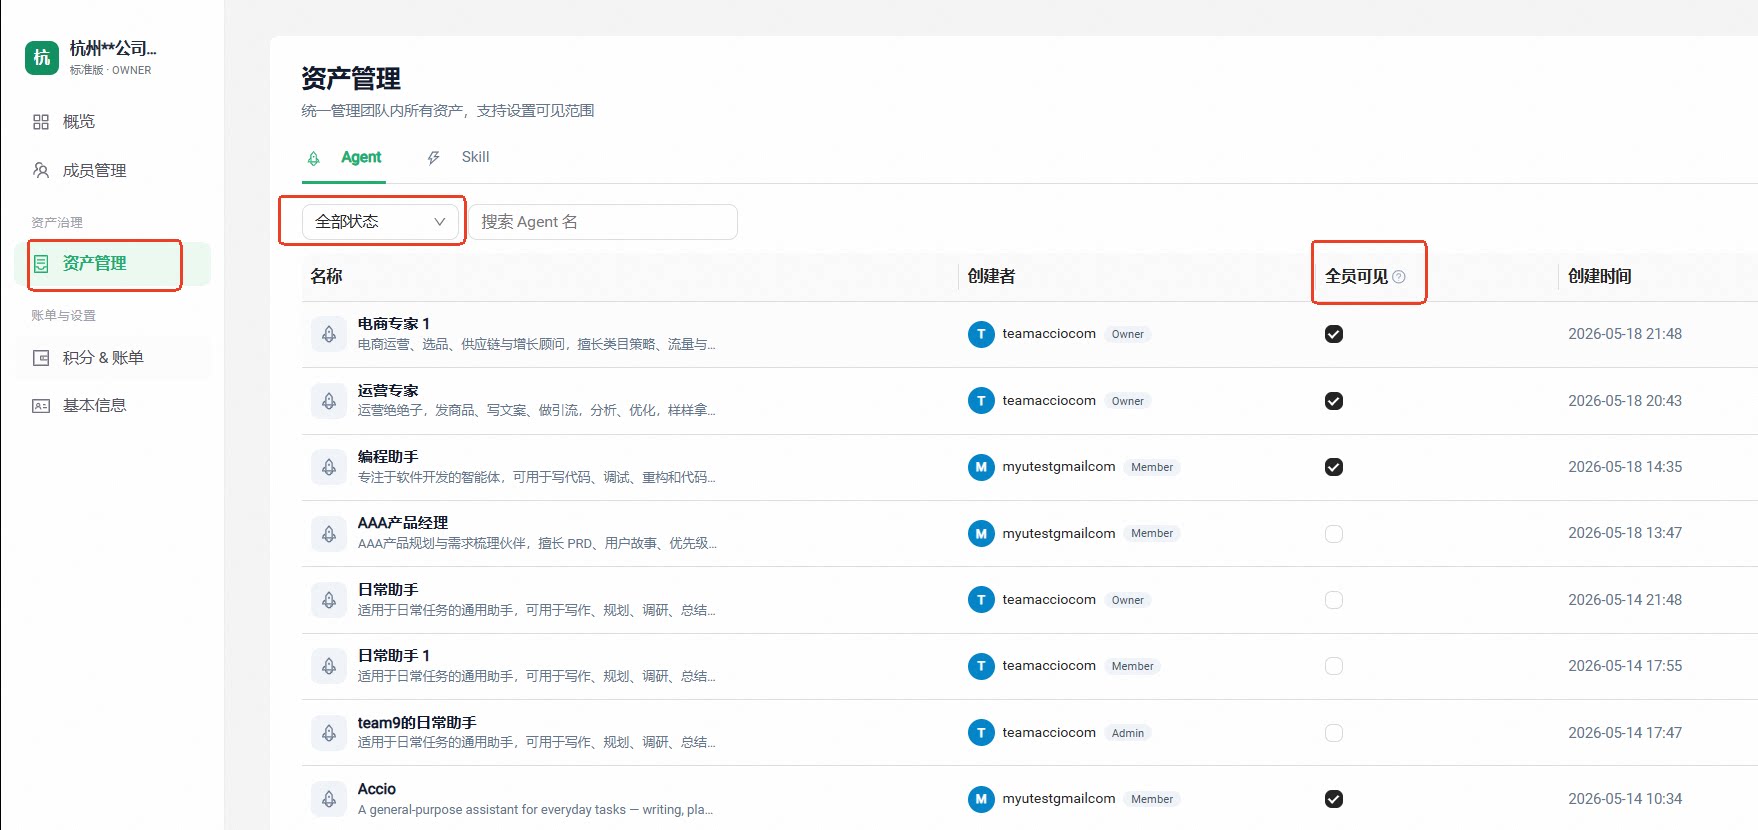Viewport: 1758px width, 830px height.
Task: Click the agent icon of 编程助手
Action: (329, 467)
